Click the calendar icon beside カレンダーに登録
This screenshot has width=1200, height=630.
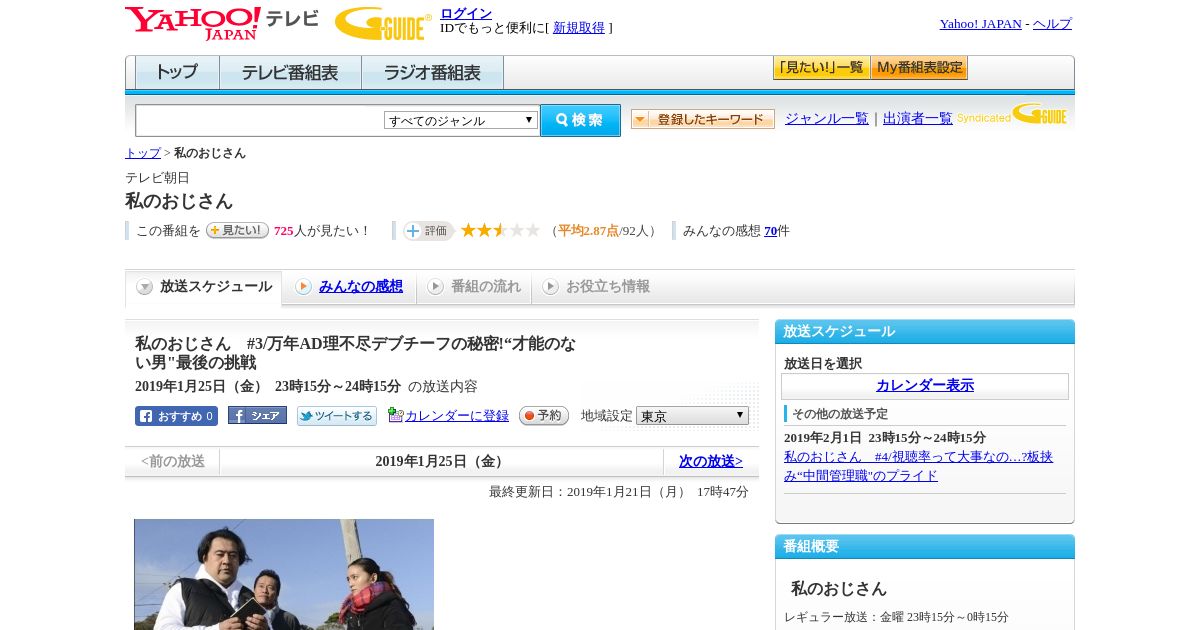click(395, 415)
